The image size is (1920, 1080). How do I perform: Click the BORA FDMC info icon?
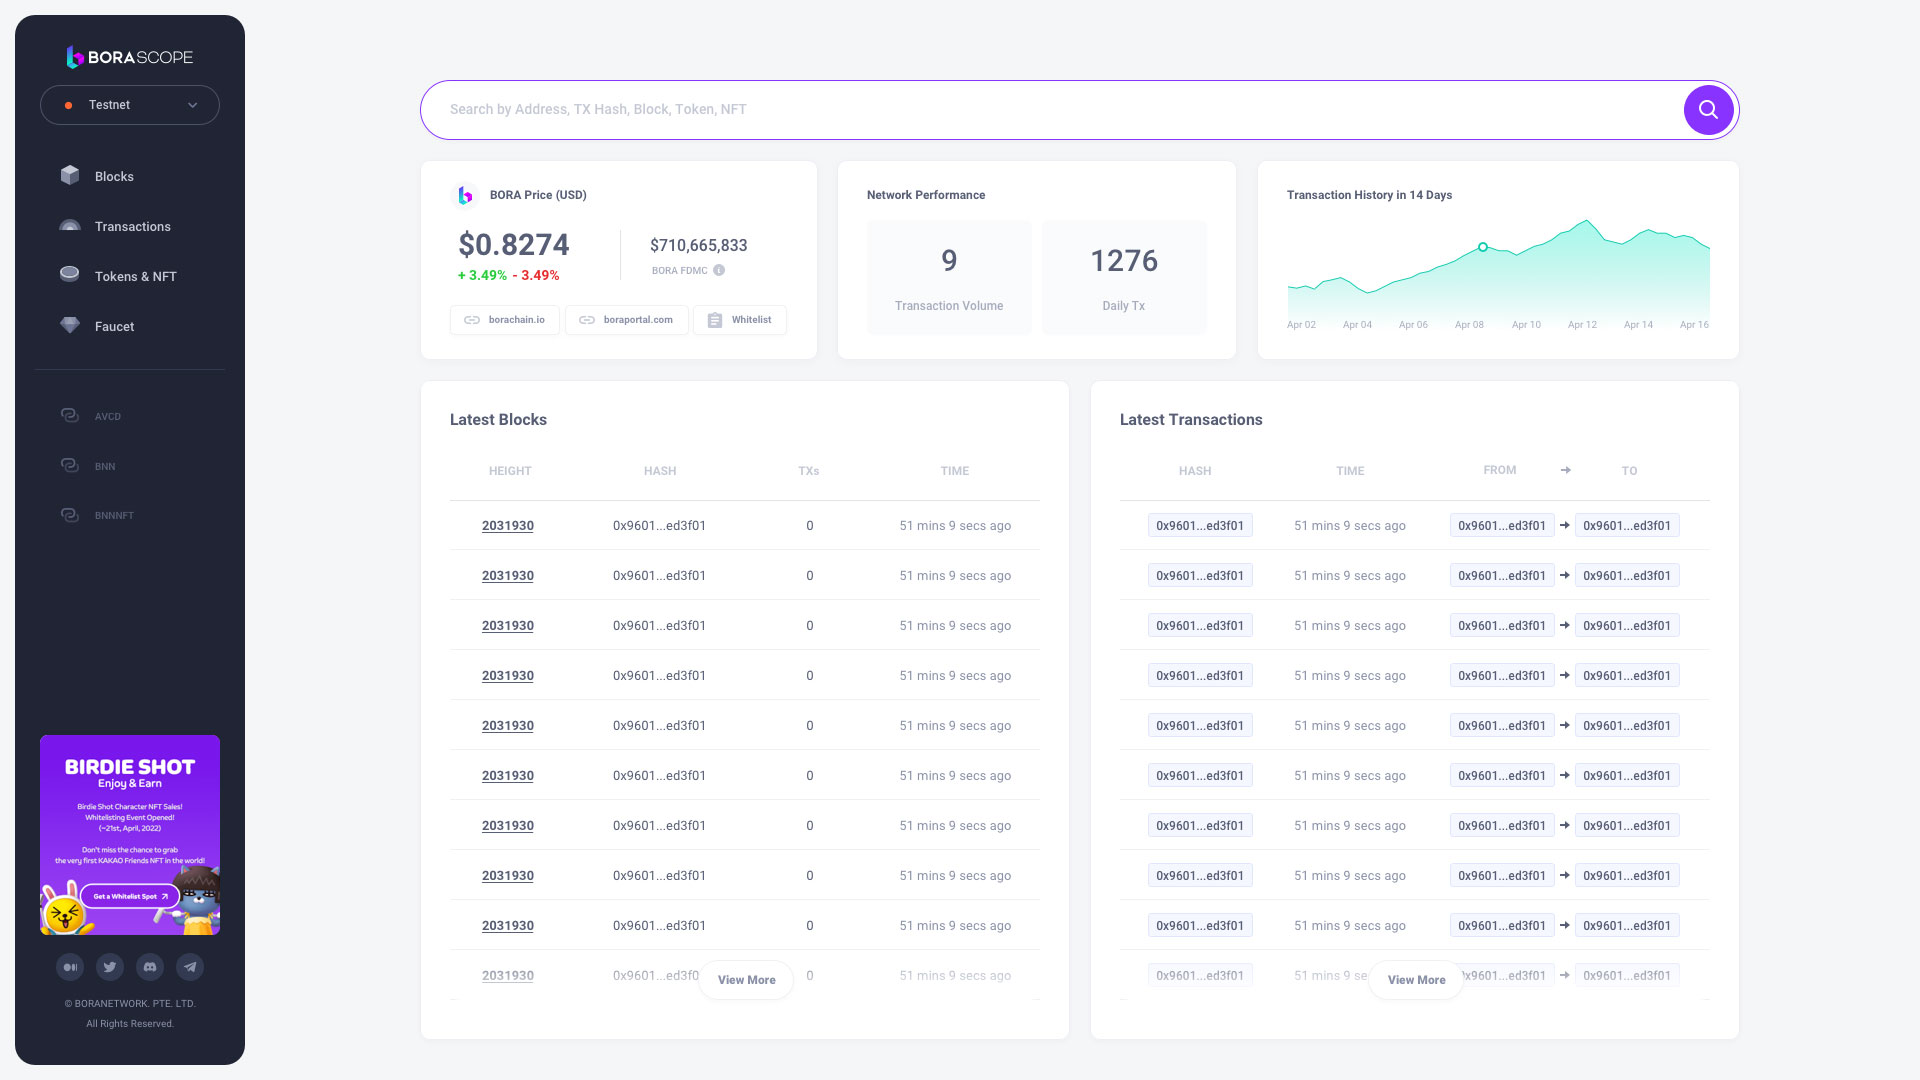tap(719, 270)
